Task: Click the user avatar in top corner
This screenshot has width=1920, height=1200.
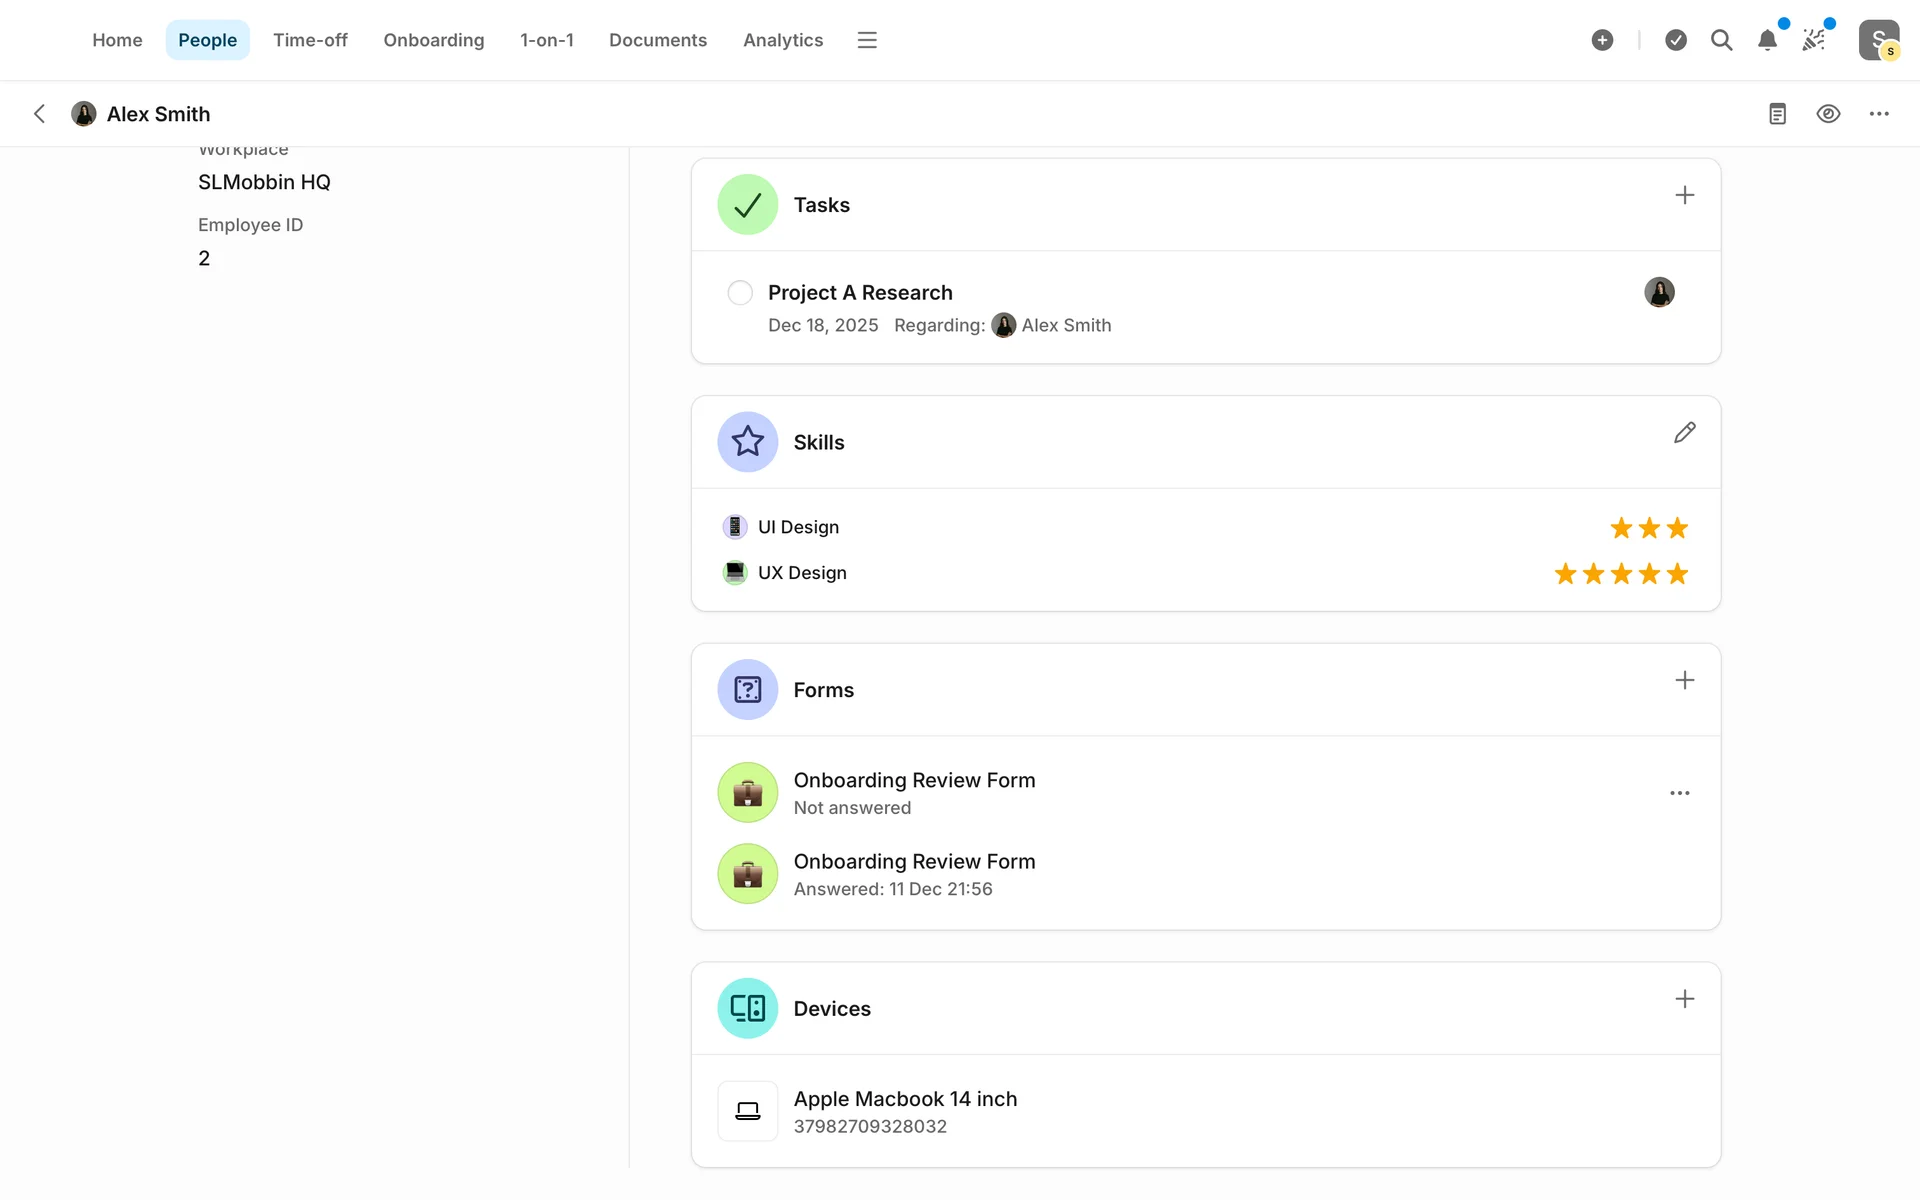Action: pos(1878,40)
